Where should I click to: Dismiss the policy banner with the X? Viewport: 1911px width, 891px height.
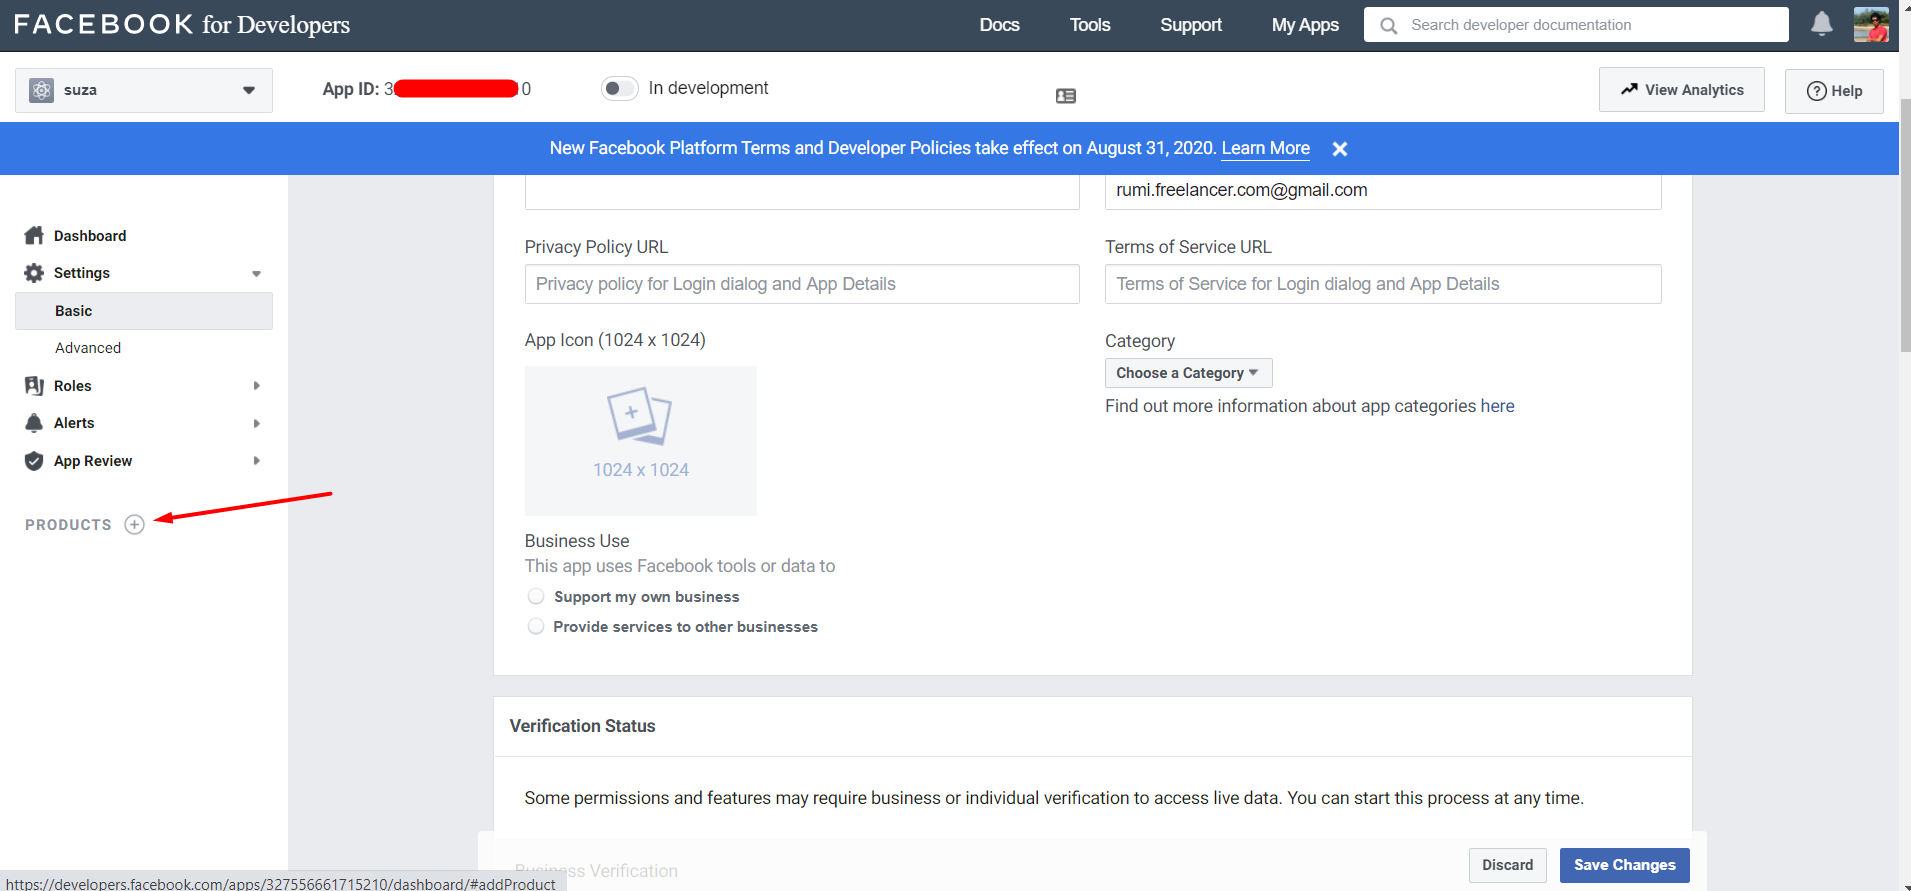1340,149
